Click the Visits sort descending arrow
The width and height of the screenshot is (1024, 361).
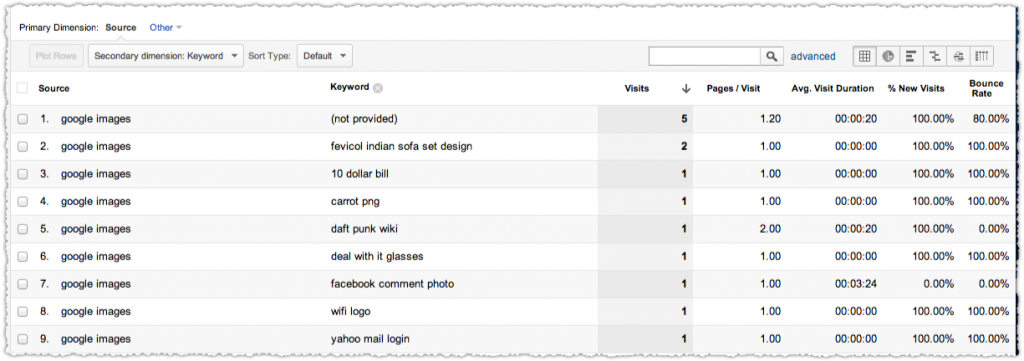click(x=686, y=89)
